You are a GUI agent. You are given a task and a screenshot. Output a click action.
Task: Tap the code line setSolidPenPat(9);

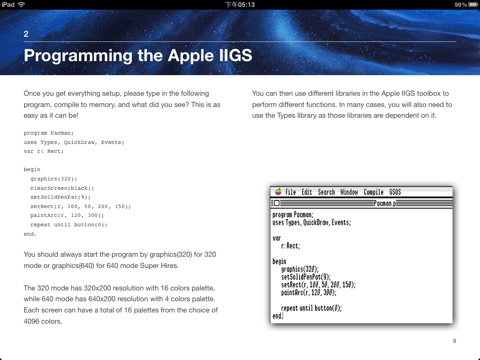(x=60, y=197)
